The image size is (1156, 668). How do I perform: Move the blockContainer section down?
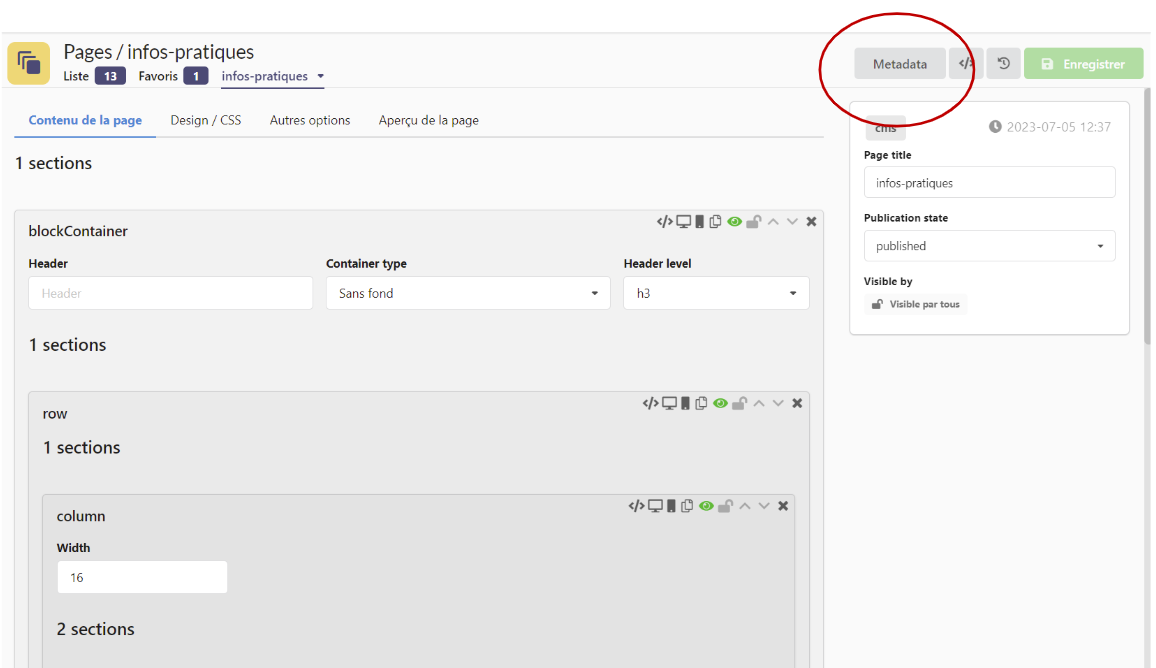(792, 222)
